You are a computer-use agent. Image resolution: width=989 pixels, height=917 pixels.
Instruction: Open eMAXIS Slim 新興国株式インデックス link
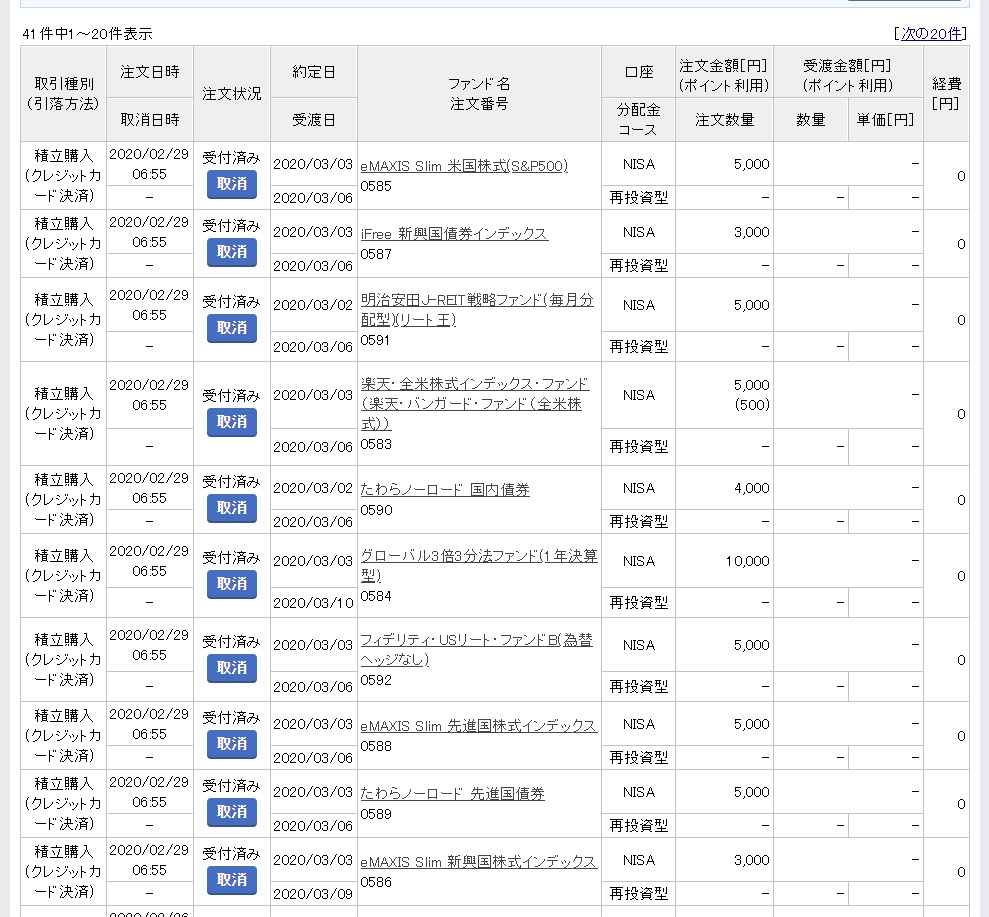[x=478, y=862]
